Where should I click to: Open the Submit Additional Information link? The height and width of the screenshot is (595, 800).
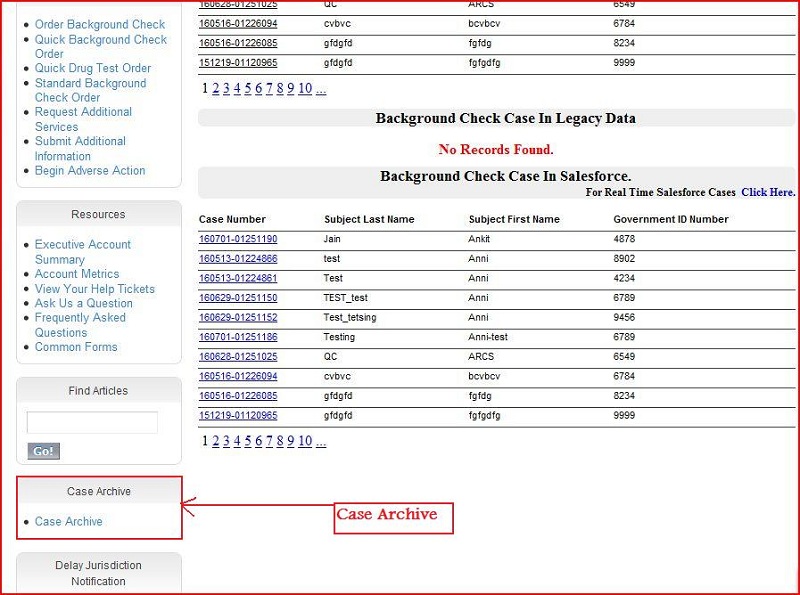pos(80,148)
